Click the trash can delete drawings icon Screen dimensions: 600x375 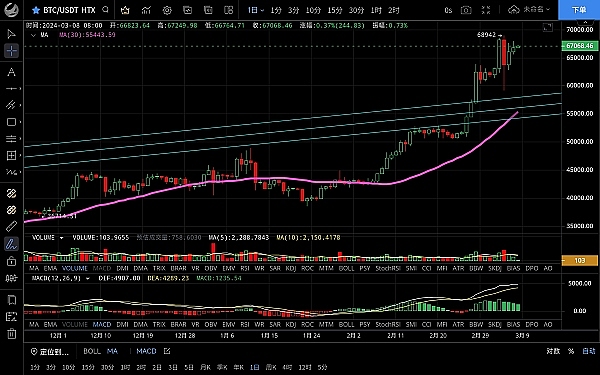tap(11, 334)
